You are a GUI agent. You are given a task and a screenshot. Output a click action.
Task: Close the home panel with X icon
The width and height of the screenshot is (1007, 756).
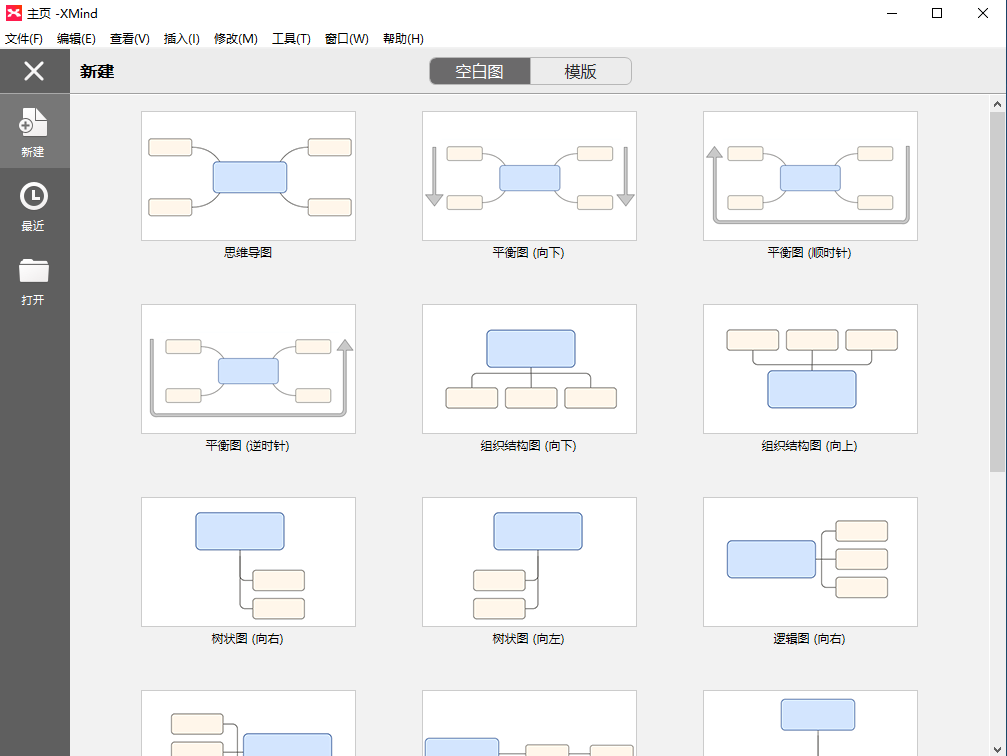coord(34,71)
